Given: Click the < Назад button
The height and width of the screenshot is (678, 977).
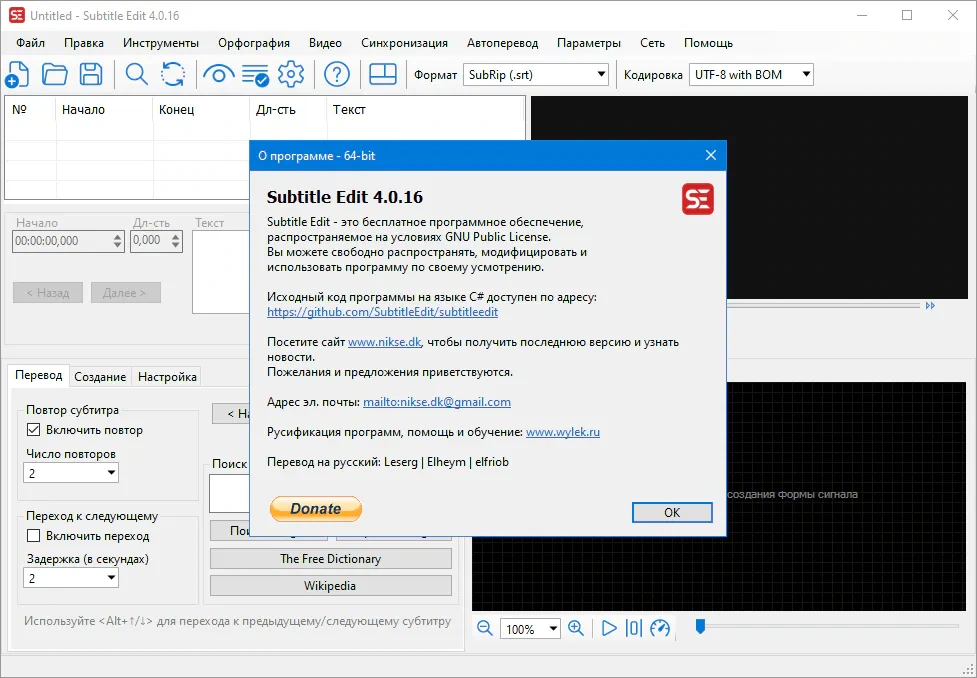Looking at the screenshot, I should (48, 292).
